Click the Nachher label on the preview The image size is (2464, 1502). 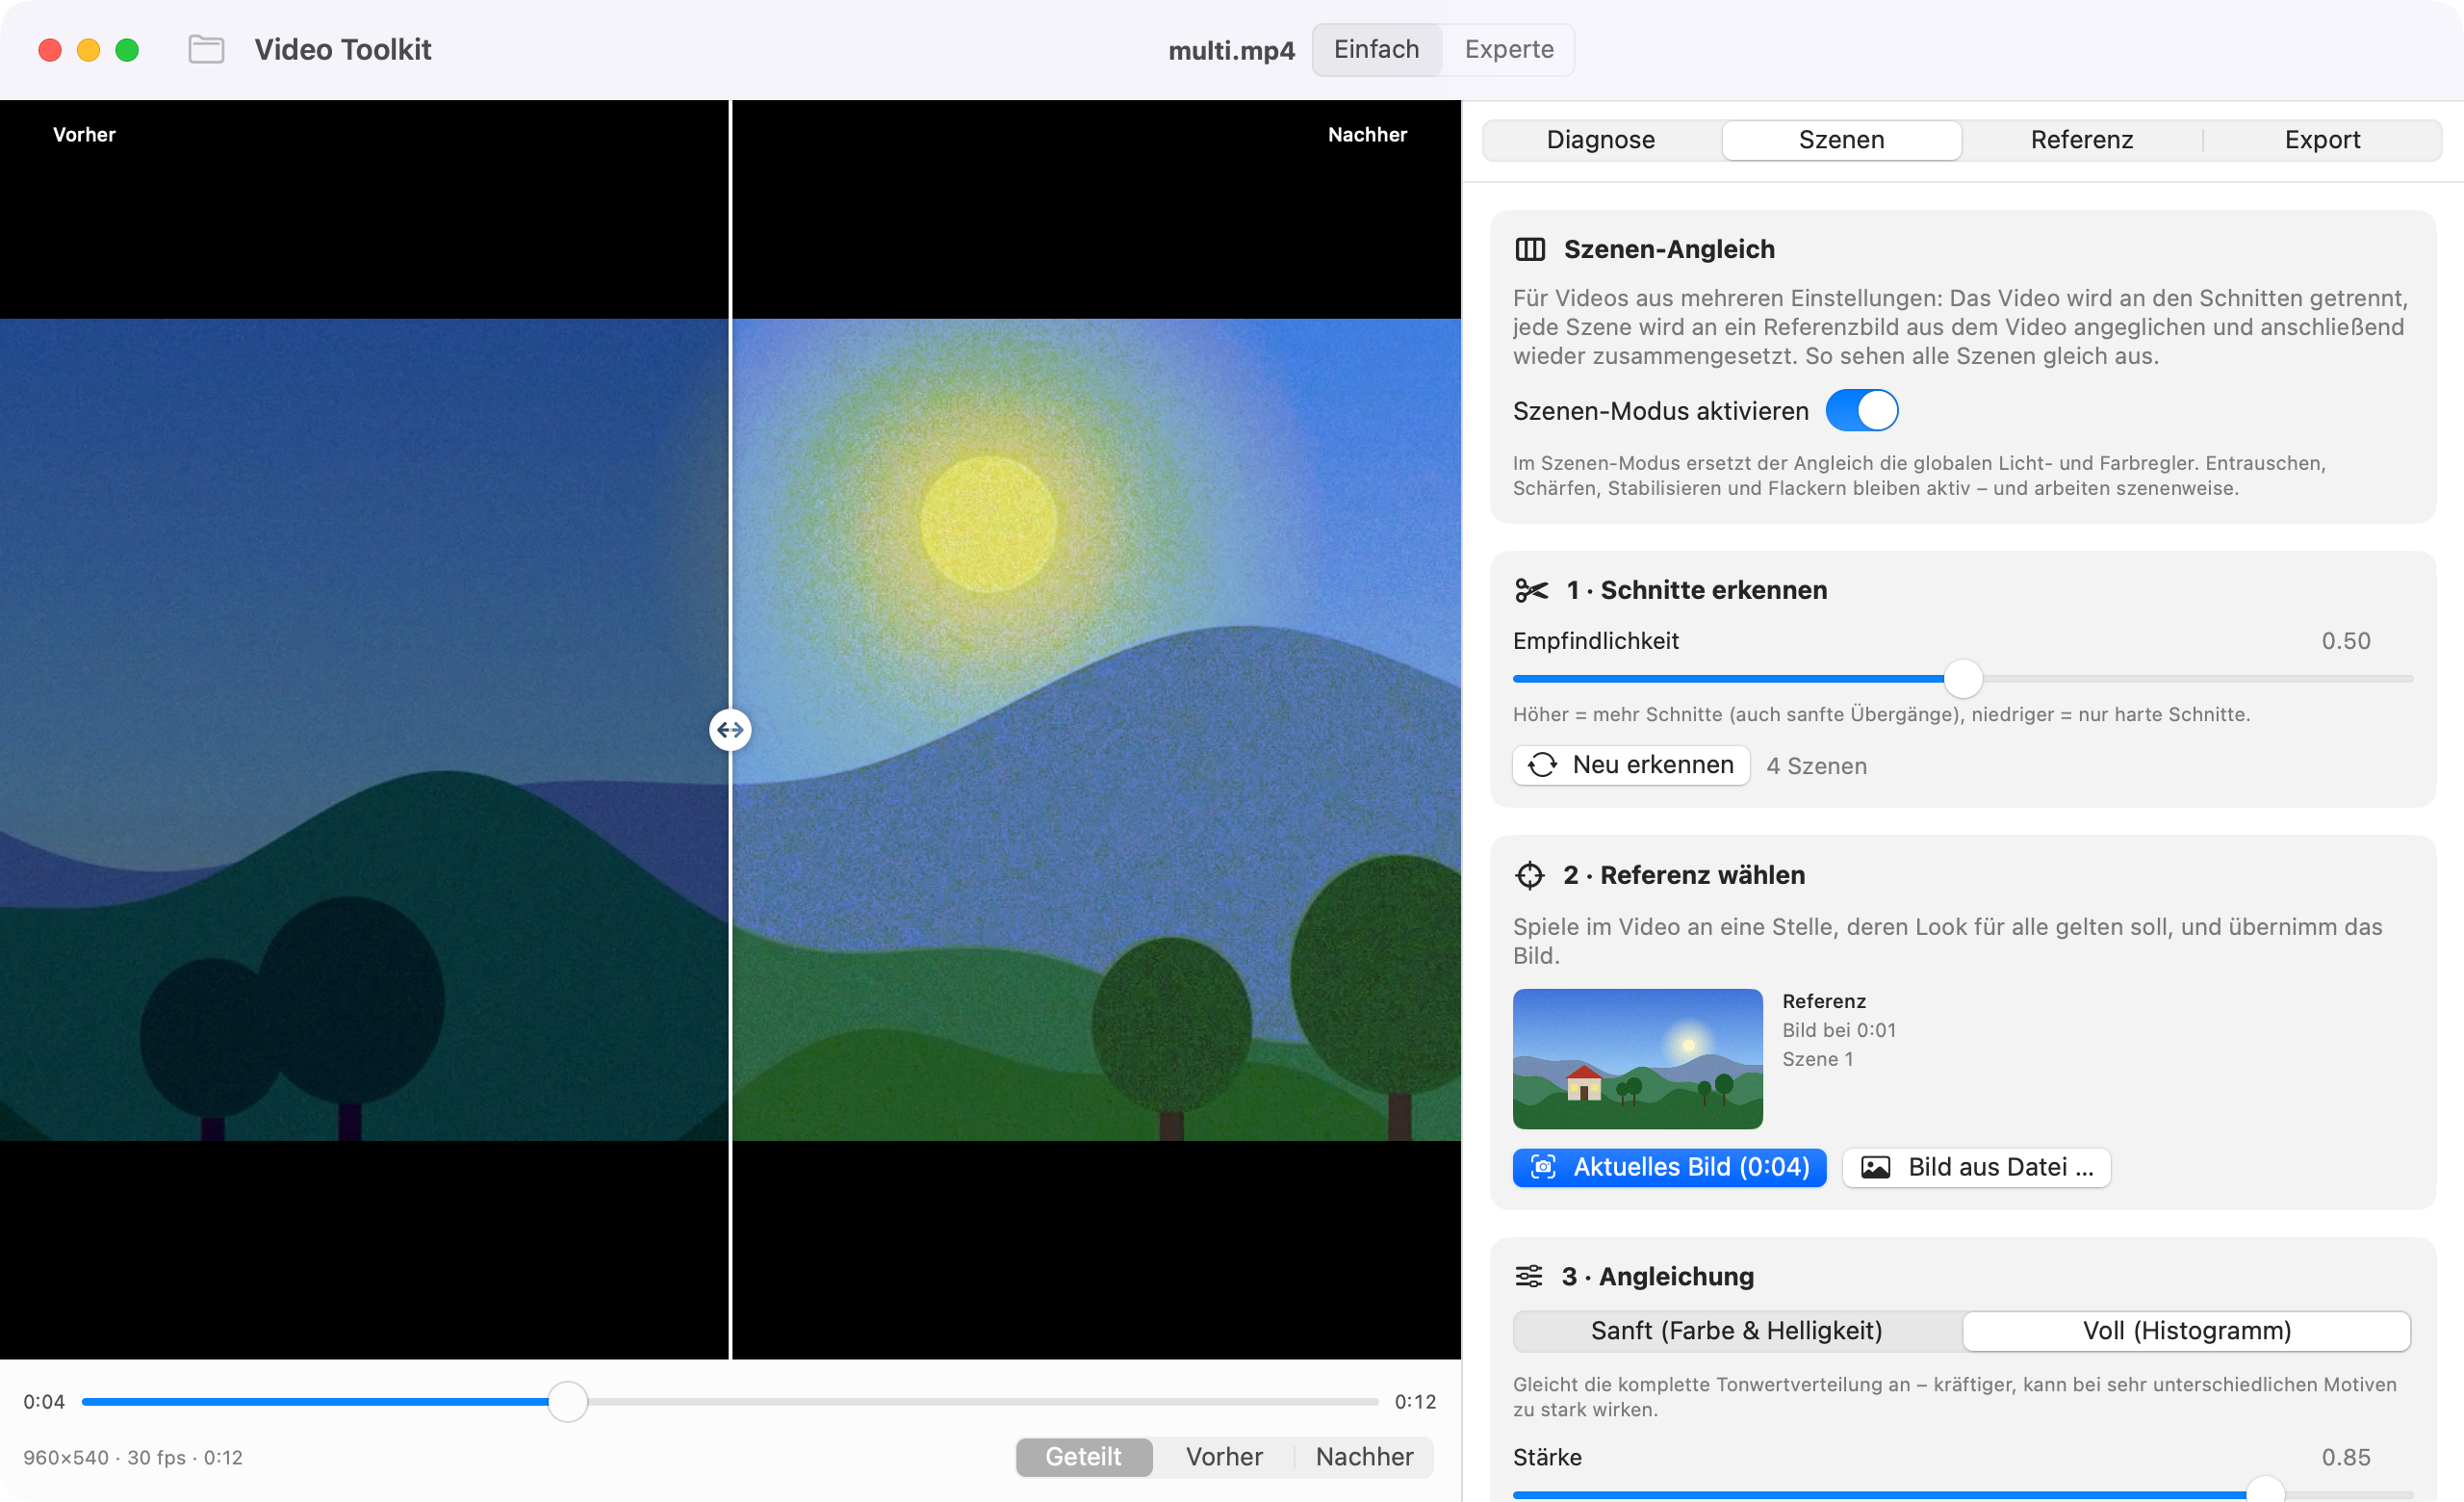pos(1367,135)
